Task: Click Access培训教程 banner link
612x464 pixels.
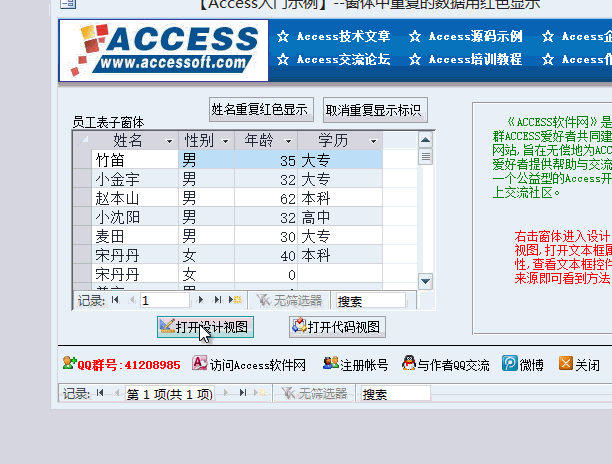Action: (x=466, y=59)
